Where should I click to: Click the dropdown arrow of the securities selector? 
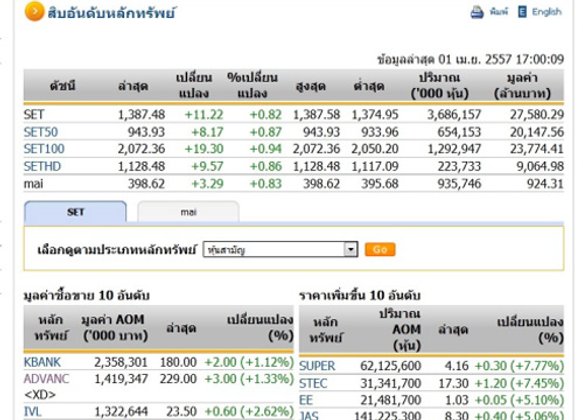click(351, 249)
